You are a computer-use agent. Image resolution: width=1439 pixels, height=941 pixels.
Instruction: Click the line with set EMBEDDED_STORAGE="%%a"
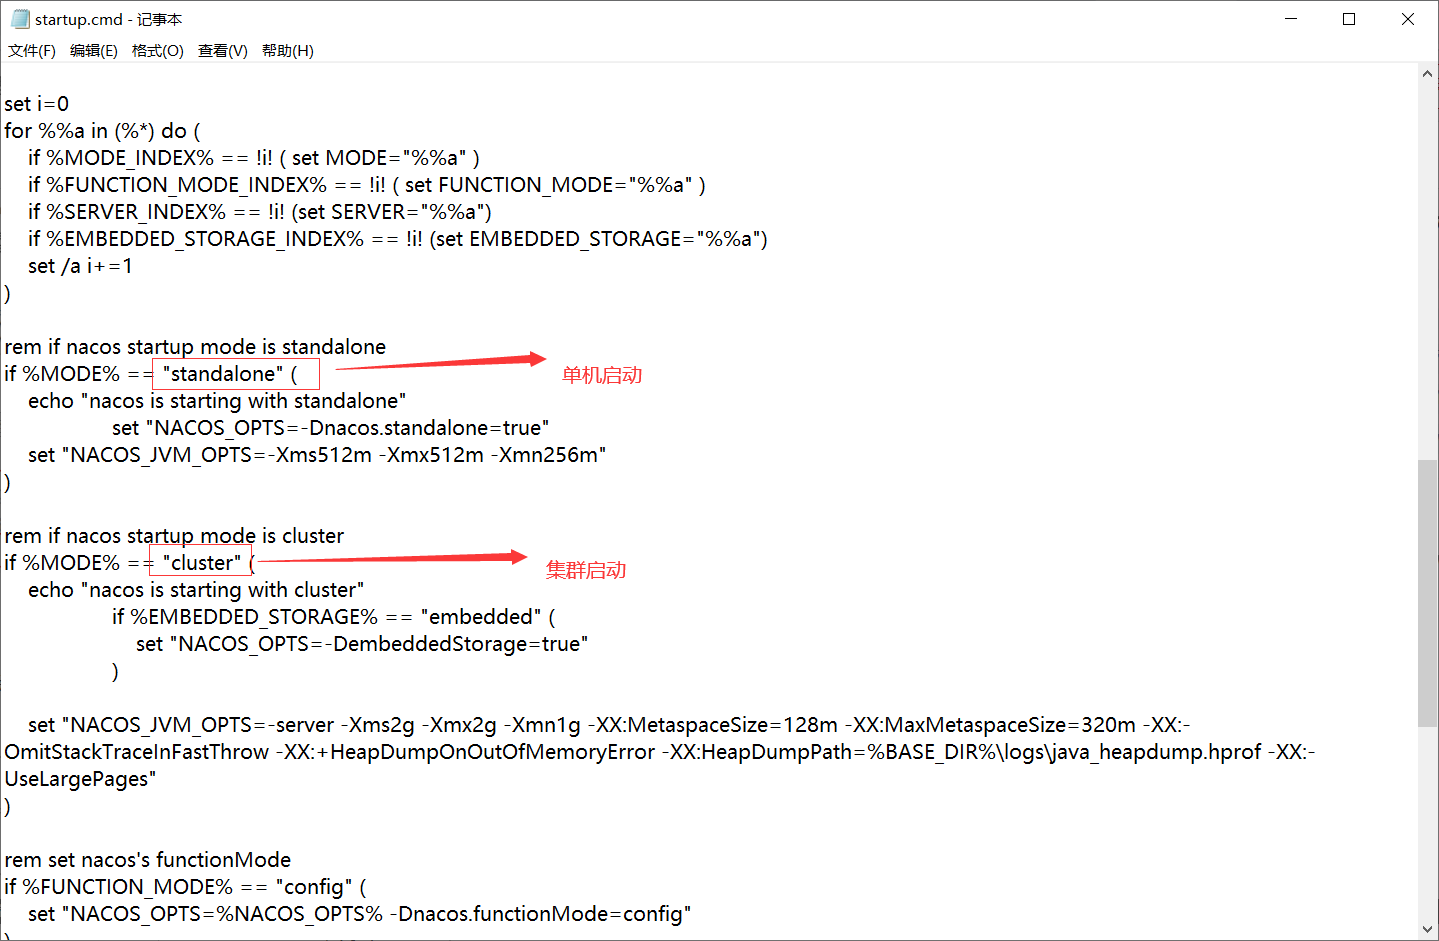398,239
